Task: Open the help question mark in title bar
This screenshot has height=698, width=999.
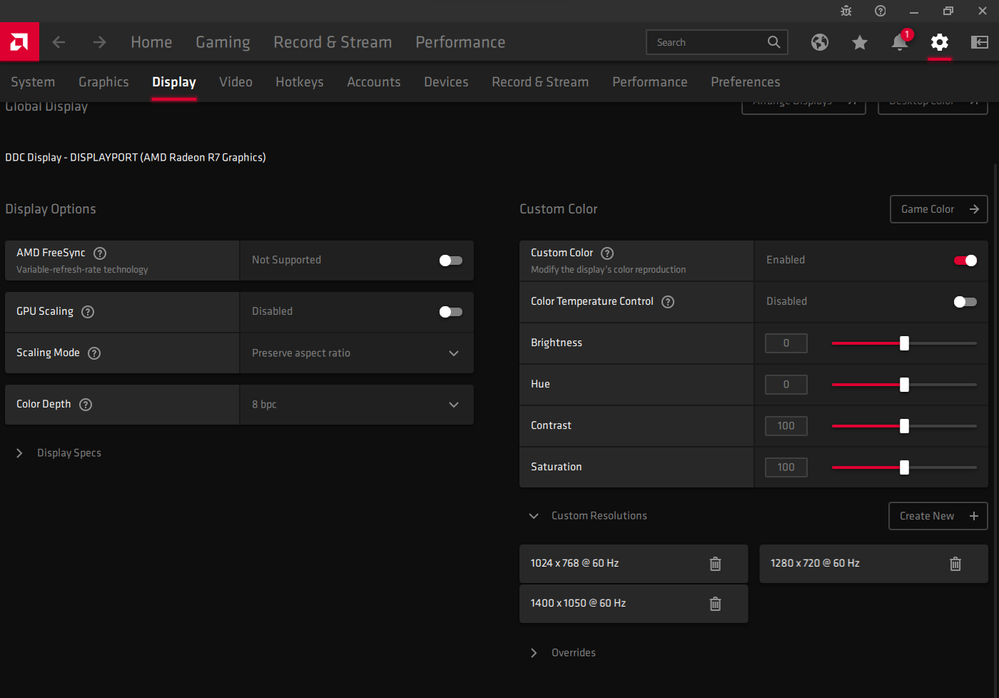Action: tap(880, 11)
